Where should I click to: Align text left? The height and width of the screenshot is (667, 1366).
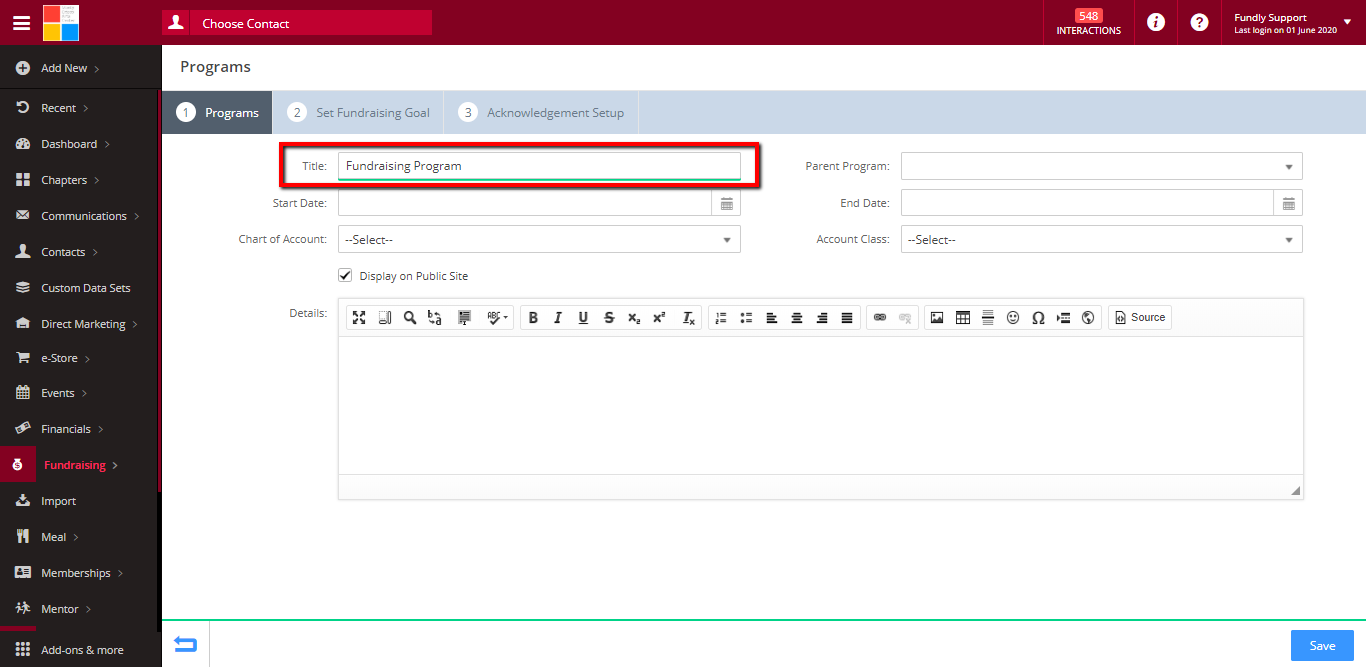click(772, 317)
